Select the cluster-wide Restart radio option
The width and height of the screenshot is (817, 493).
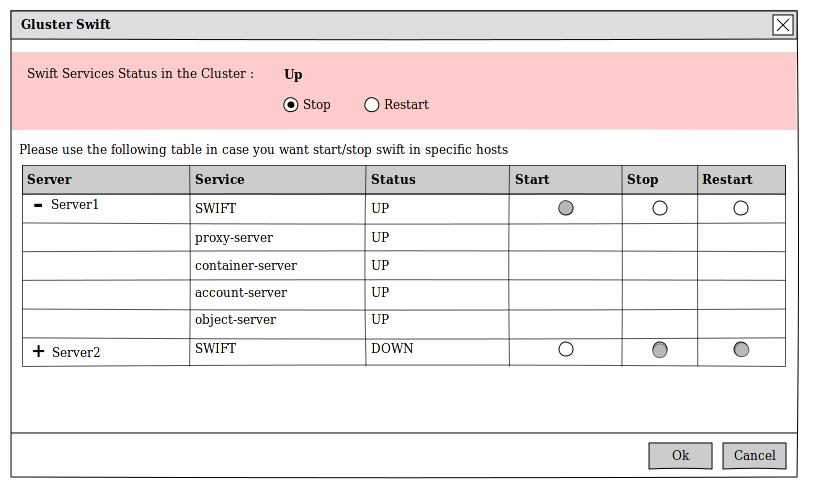point(372,104)
